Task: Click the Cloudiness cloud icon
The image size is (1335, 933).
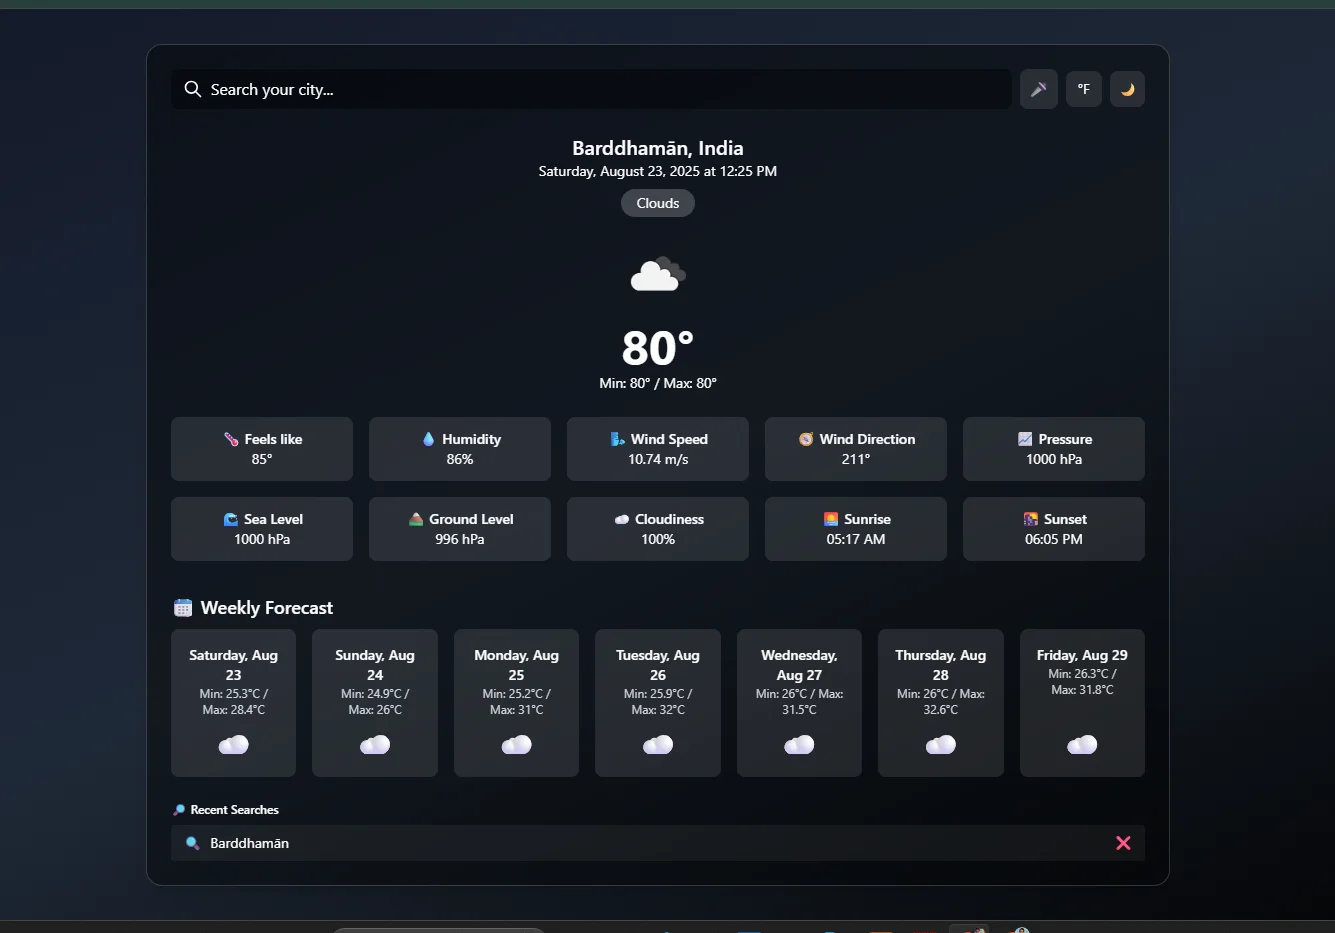Action: (620, 519)
